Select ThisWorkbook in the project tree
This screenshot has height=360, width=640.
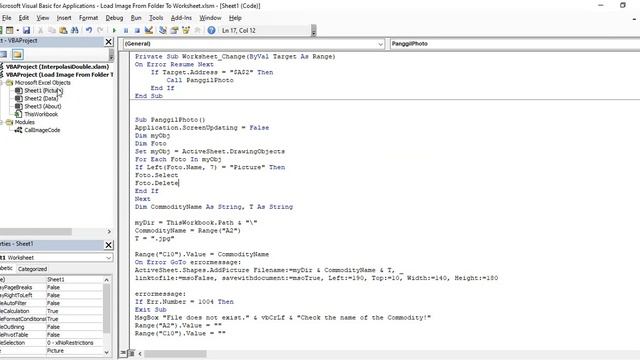click(x=41, y=114)
